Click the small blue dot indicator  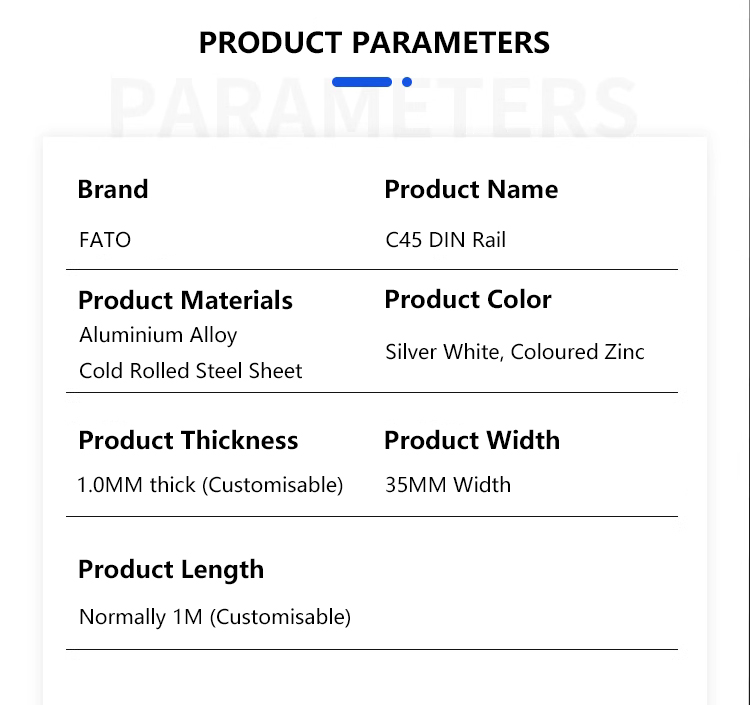(407, 82)
